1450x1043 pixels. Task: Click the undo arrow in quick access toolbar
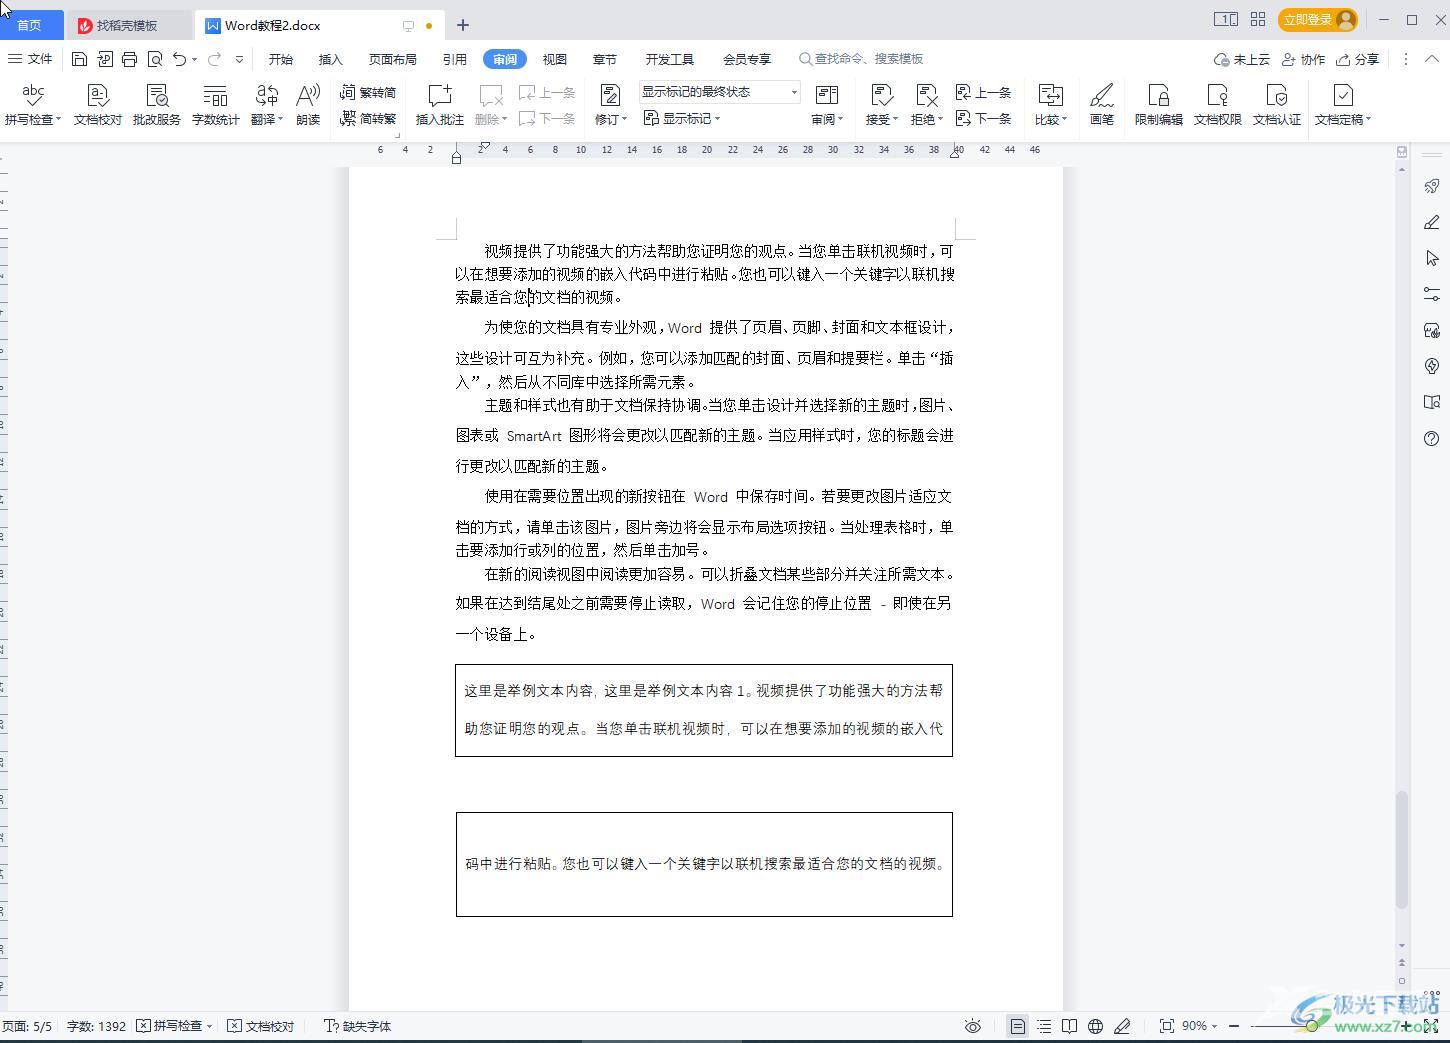pos(179,59)
